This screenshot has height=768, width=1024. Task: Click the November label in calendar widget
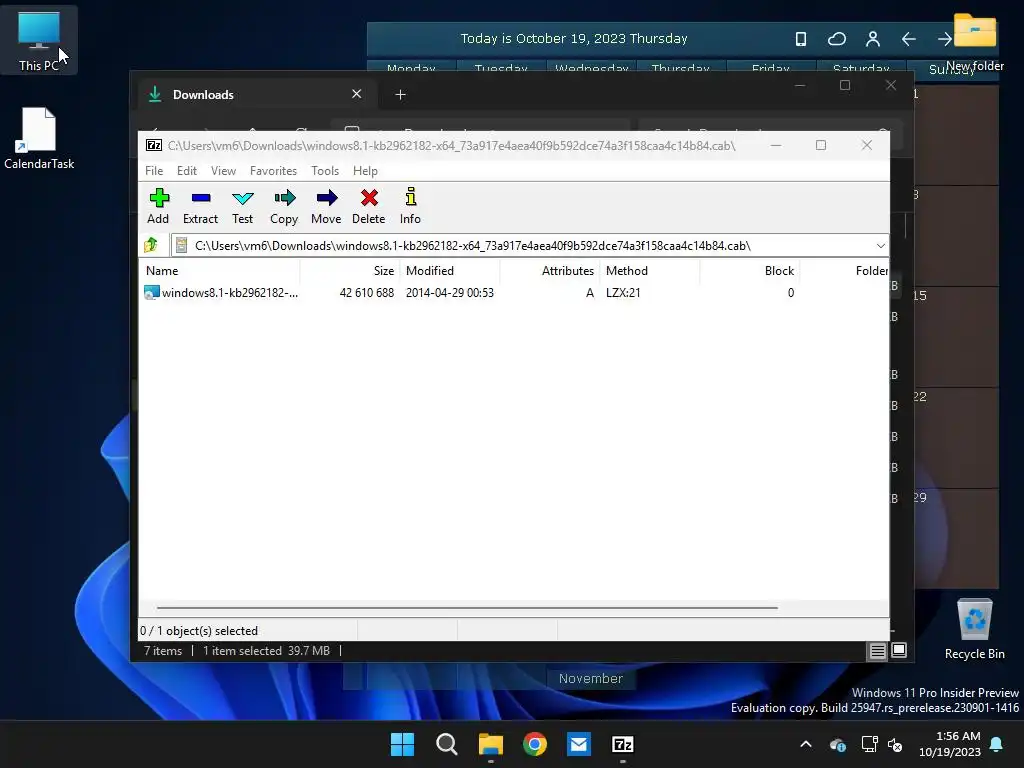[590, 679]
